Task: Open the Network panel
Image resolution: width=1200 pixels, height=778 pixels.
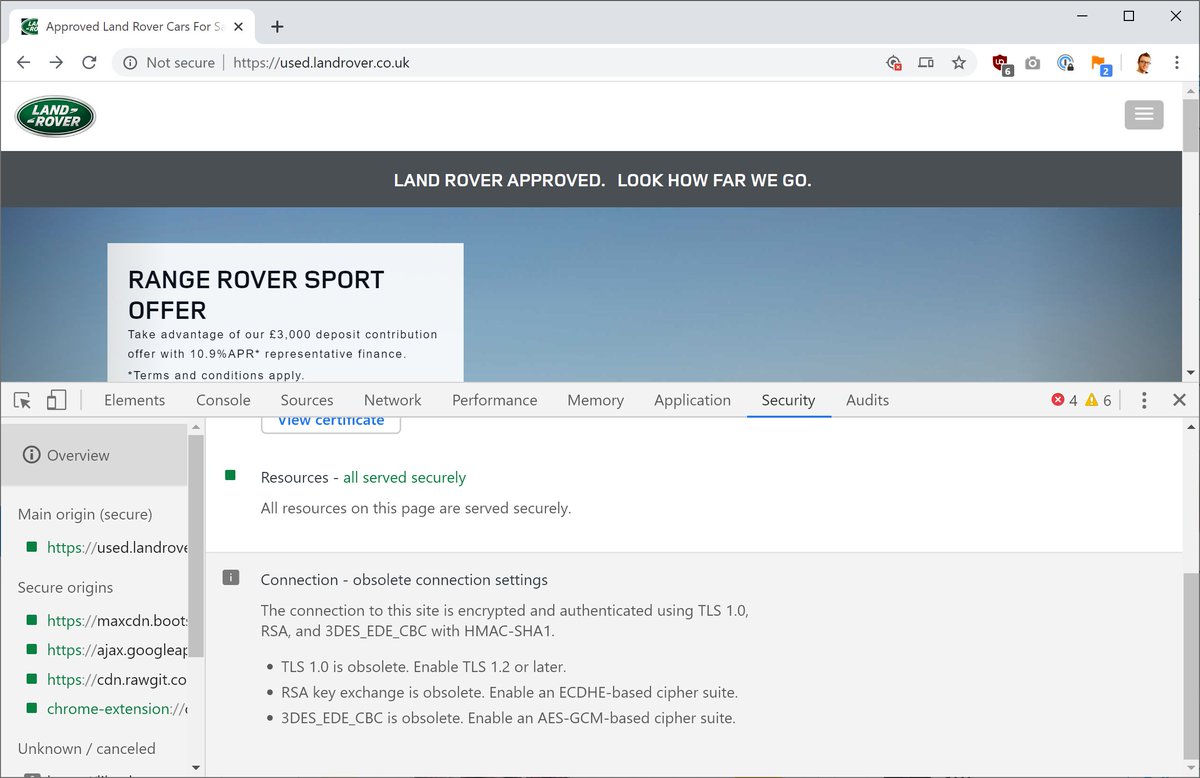Action: coord(393,400)
